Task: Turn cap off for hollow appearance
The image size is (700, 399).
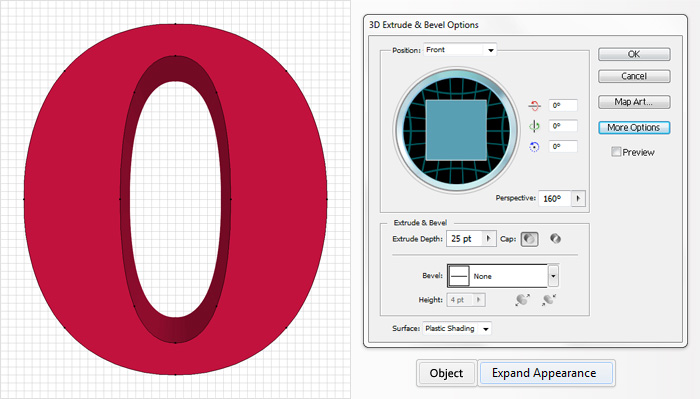Action: coord(555,239)
